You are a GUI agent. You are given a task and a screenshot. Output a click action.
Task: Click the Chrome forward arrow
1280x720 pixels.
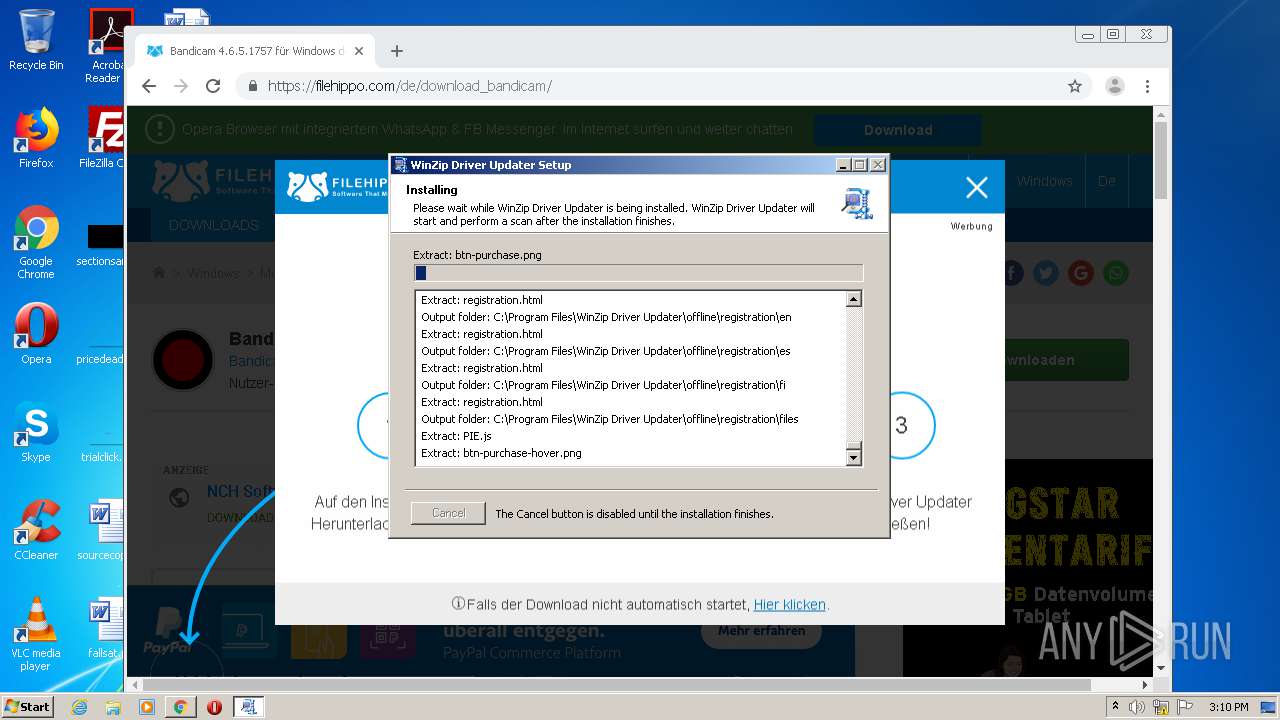pos(181,86)
